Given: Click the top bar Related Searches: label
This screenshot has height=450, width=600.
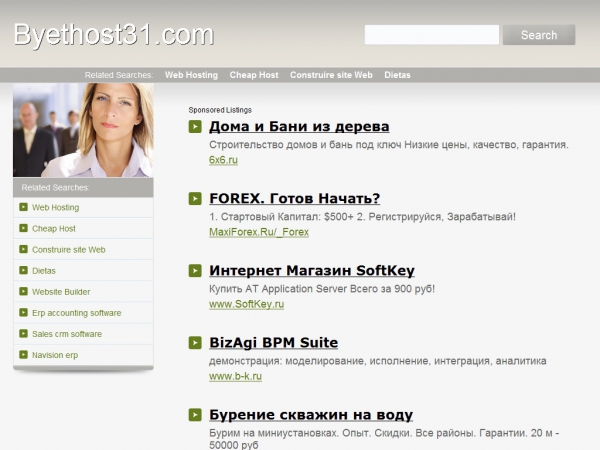Looking at the screenshot, I should [119, 75].
